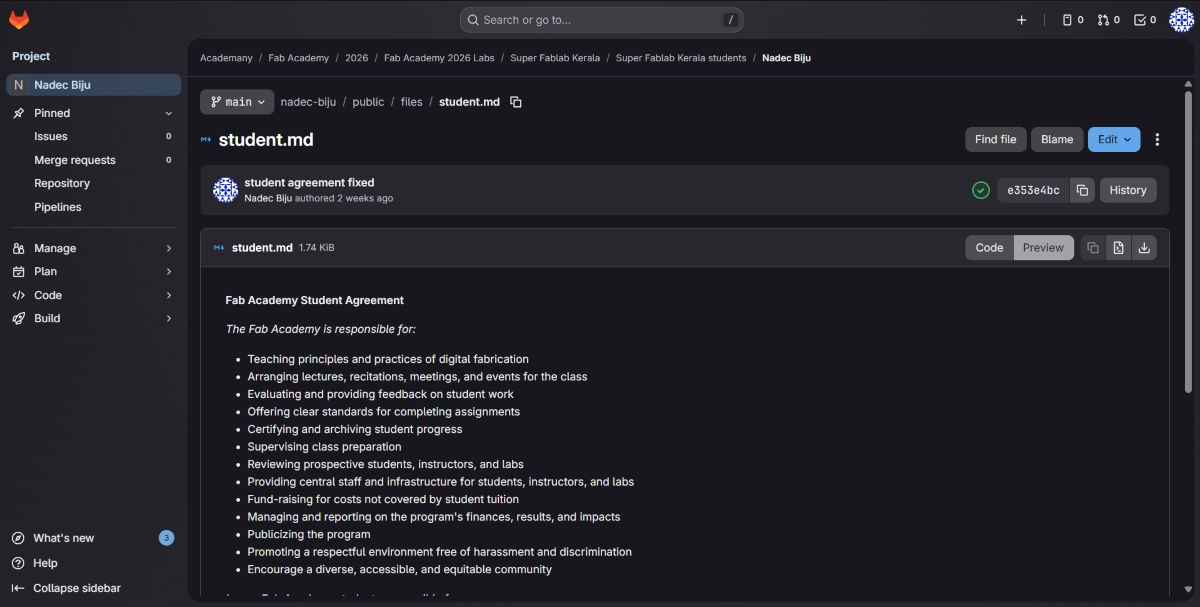Click the pipeline passed status icon

tap(981, 190)
